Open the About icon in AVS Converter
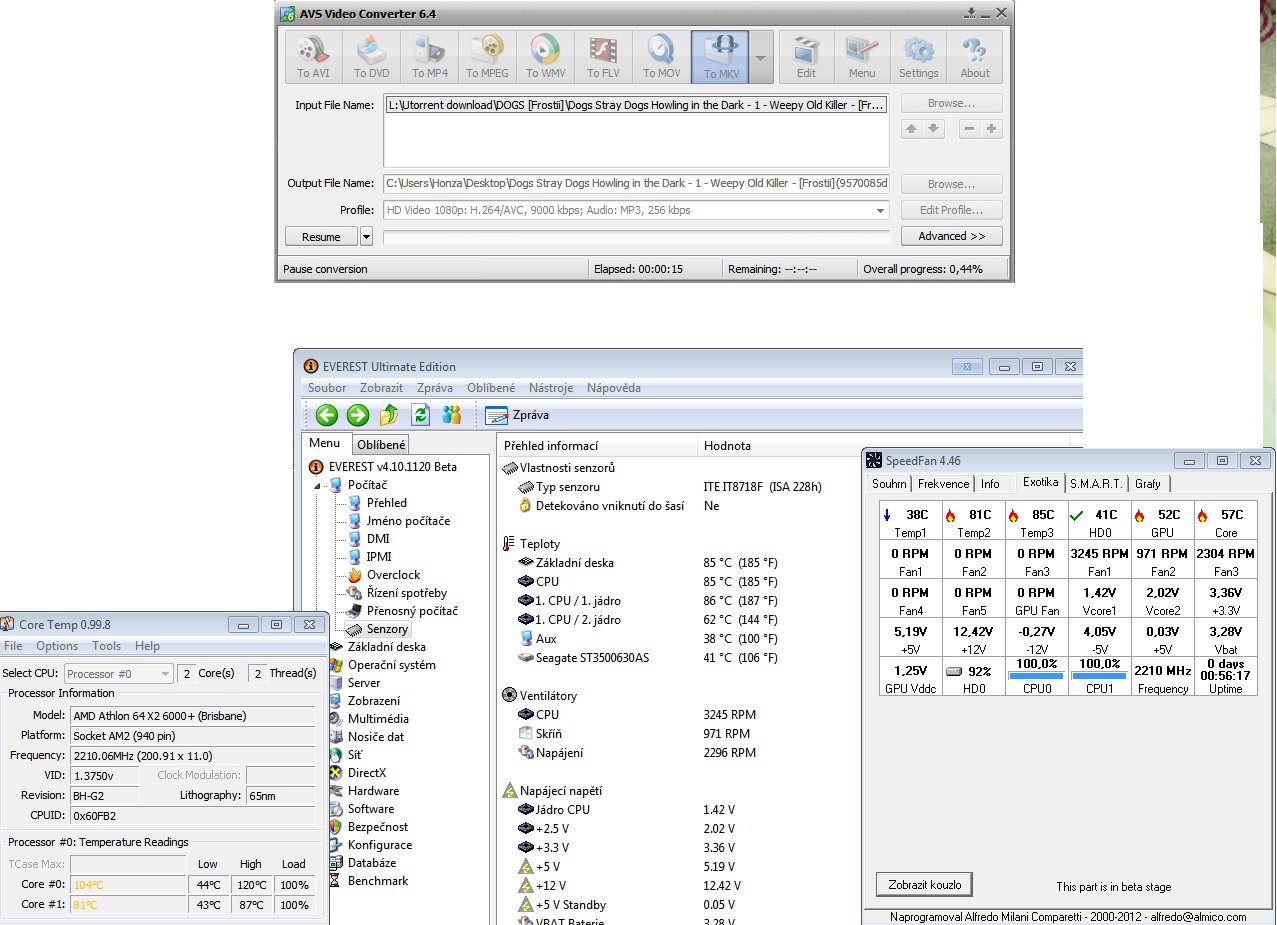The width and height of the screenshot is (1277, 925). (975, 57)
